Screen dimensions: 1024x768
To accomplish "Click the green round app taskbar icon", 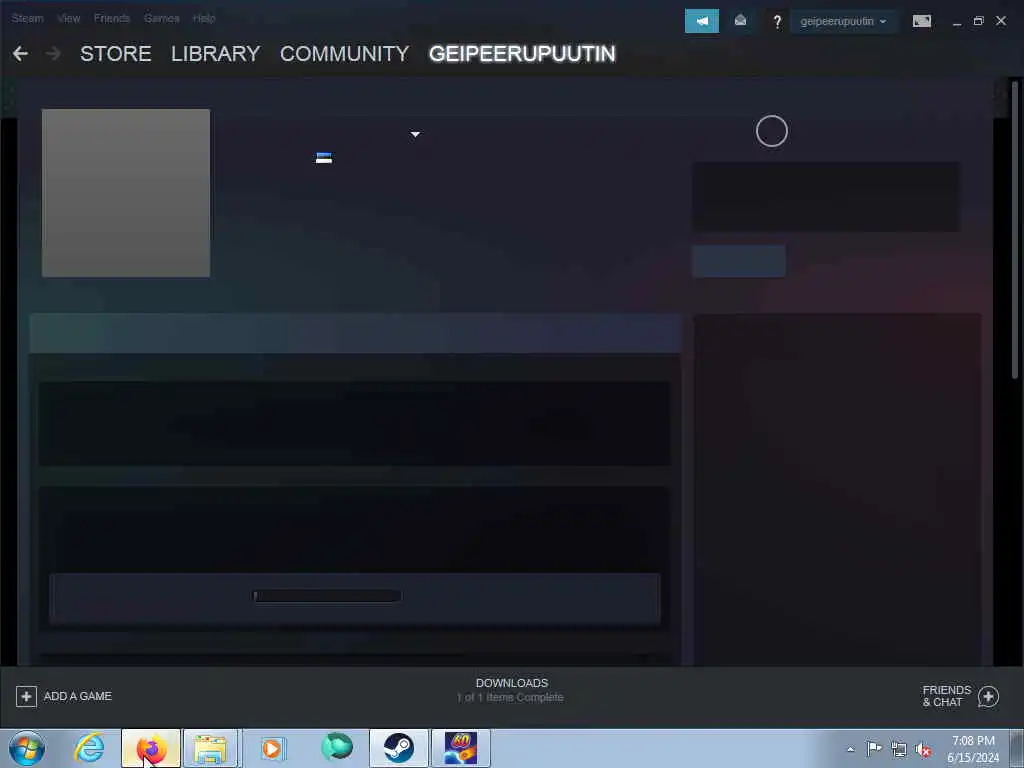I will pos(337,747).
